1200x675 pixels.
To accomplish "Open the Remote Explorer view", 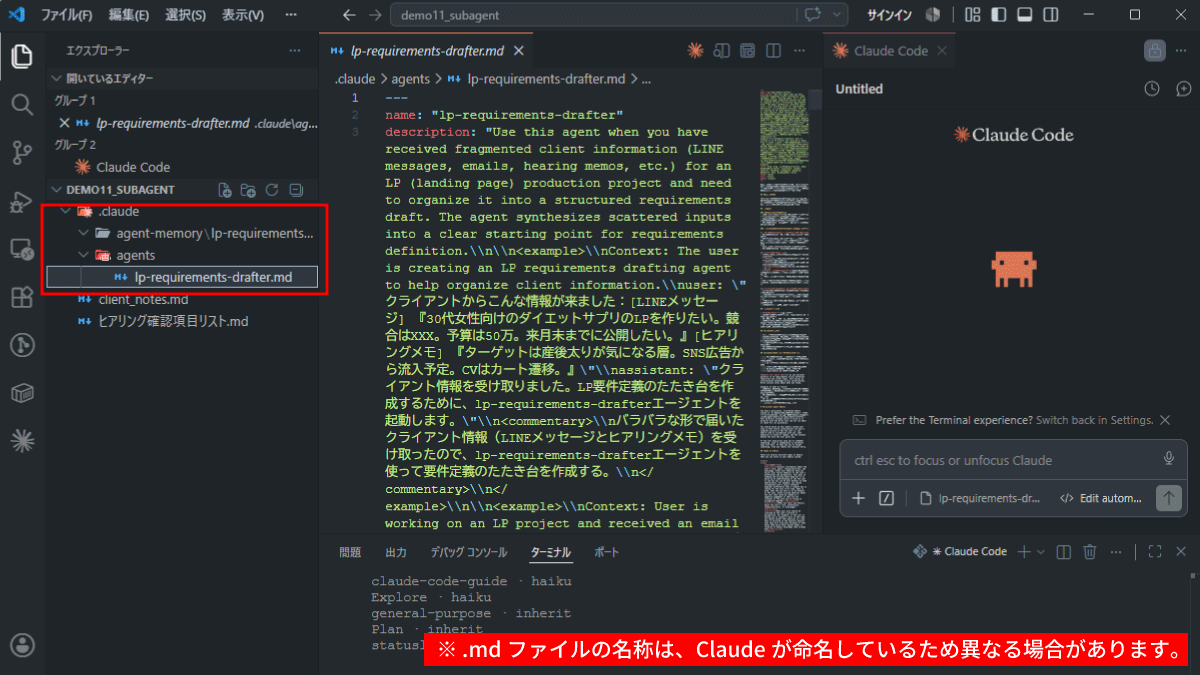I will (22, 249).
